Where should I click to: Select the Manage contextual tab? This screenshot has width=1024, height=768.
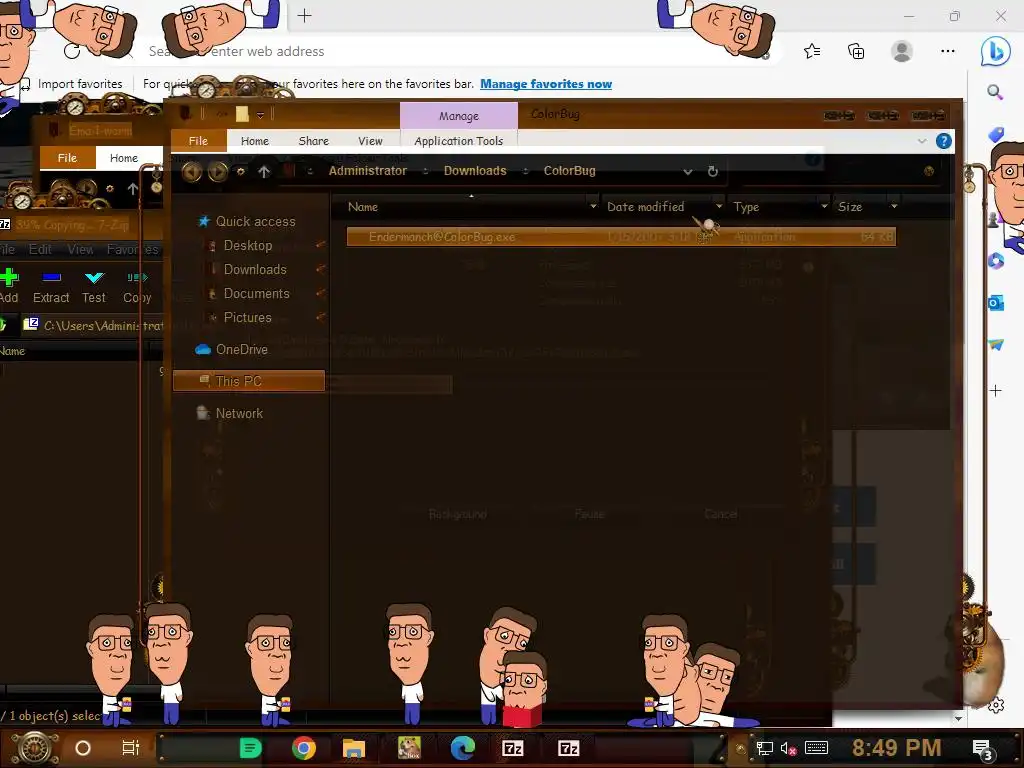(459, 116)
